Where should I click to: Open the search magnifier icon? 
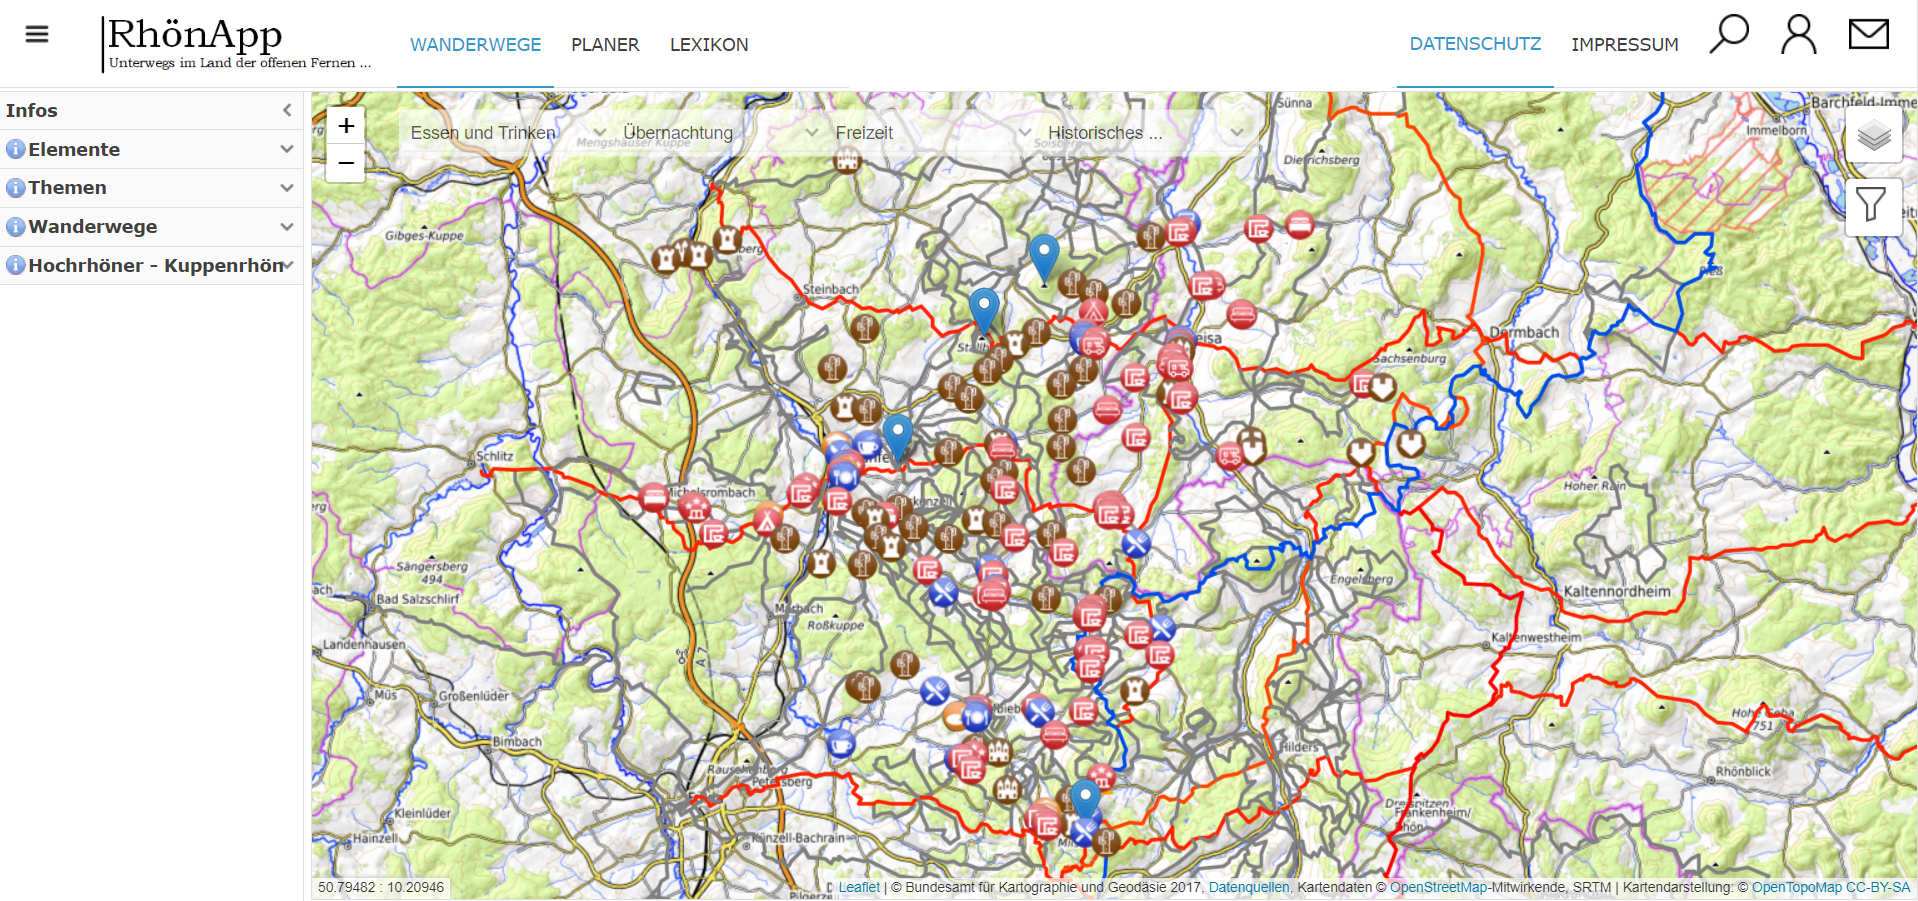[1729, 34]
